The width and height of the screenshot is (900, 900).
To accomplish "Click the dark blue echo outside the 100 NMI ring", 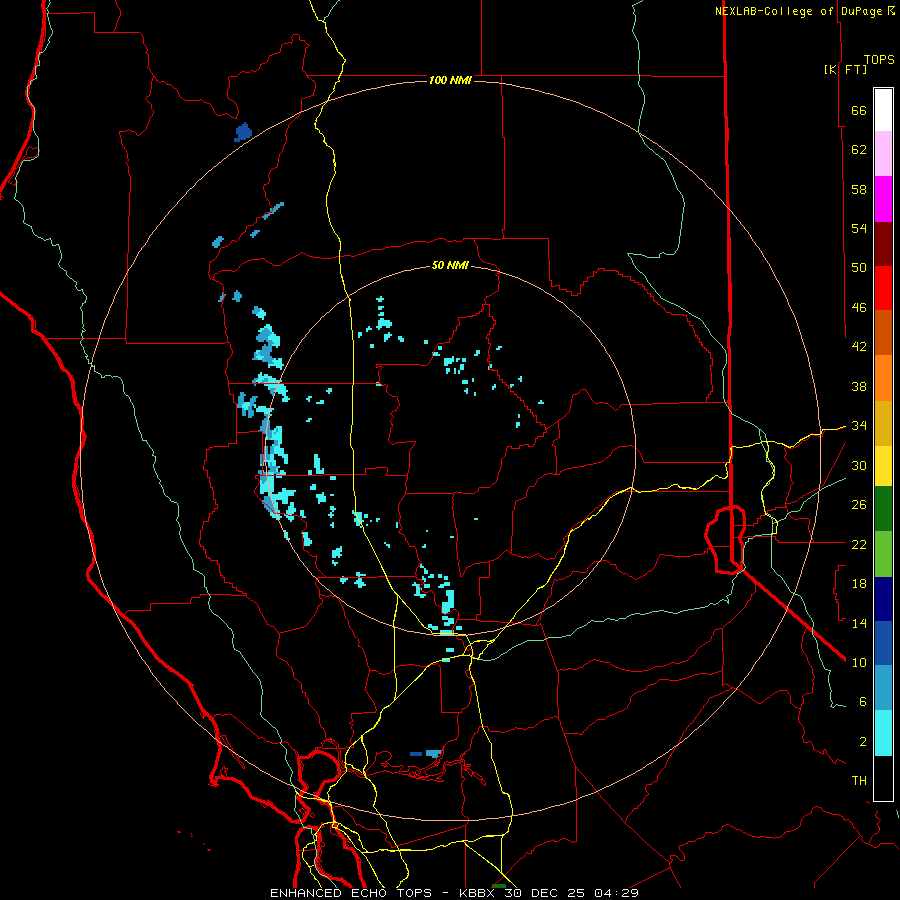I will click(243, 132).
